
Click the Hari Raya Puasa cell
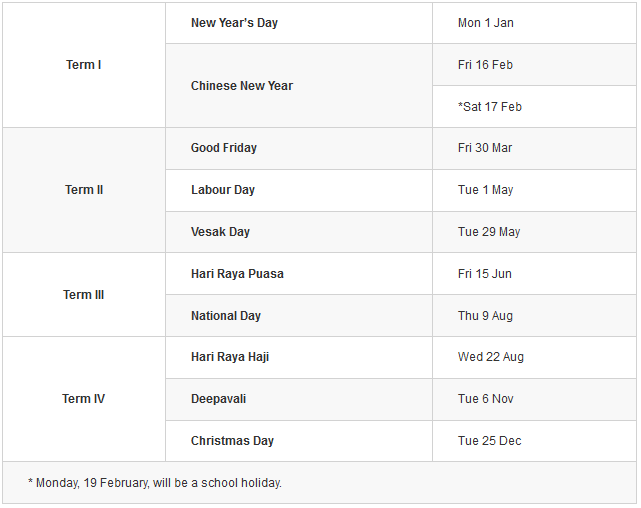click(237, 274)
